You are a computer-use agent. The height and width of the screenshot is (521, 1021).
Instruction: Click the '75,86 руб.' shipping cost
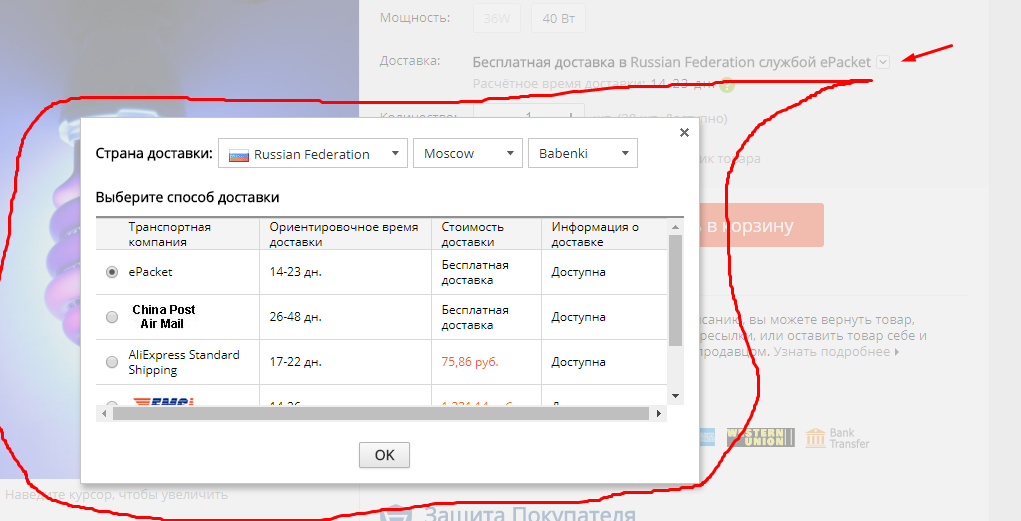(469, 362)
